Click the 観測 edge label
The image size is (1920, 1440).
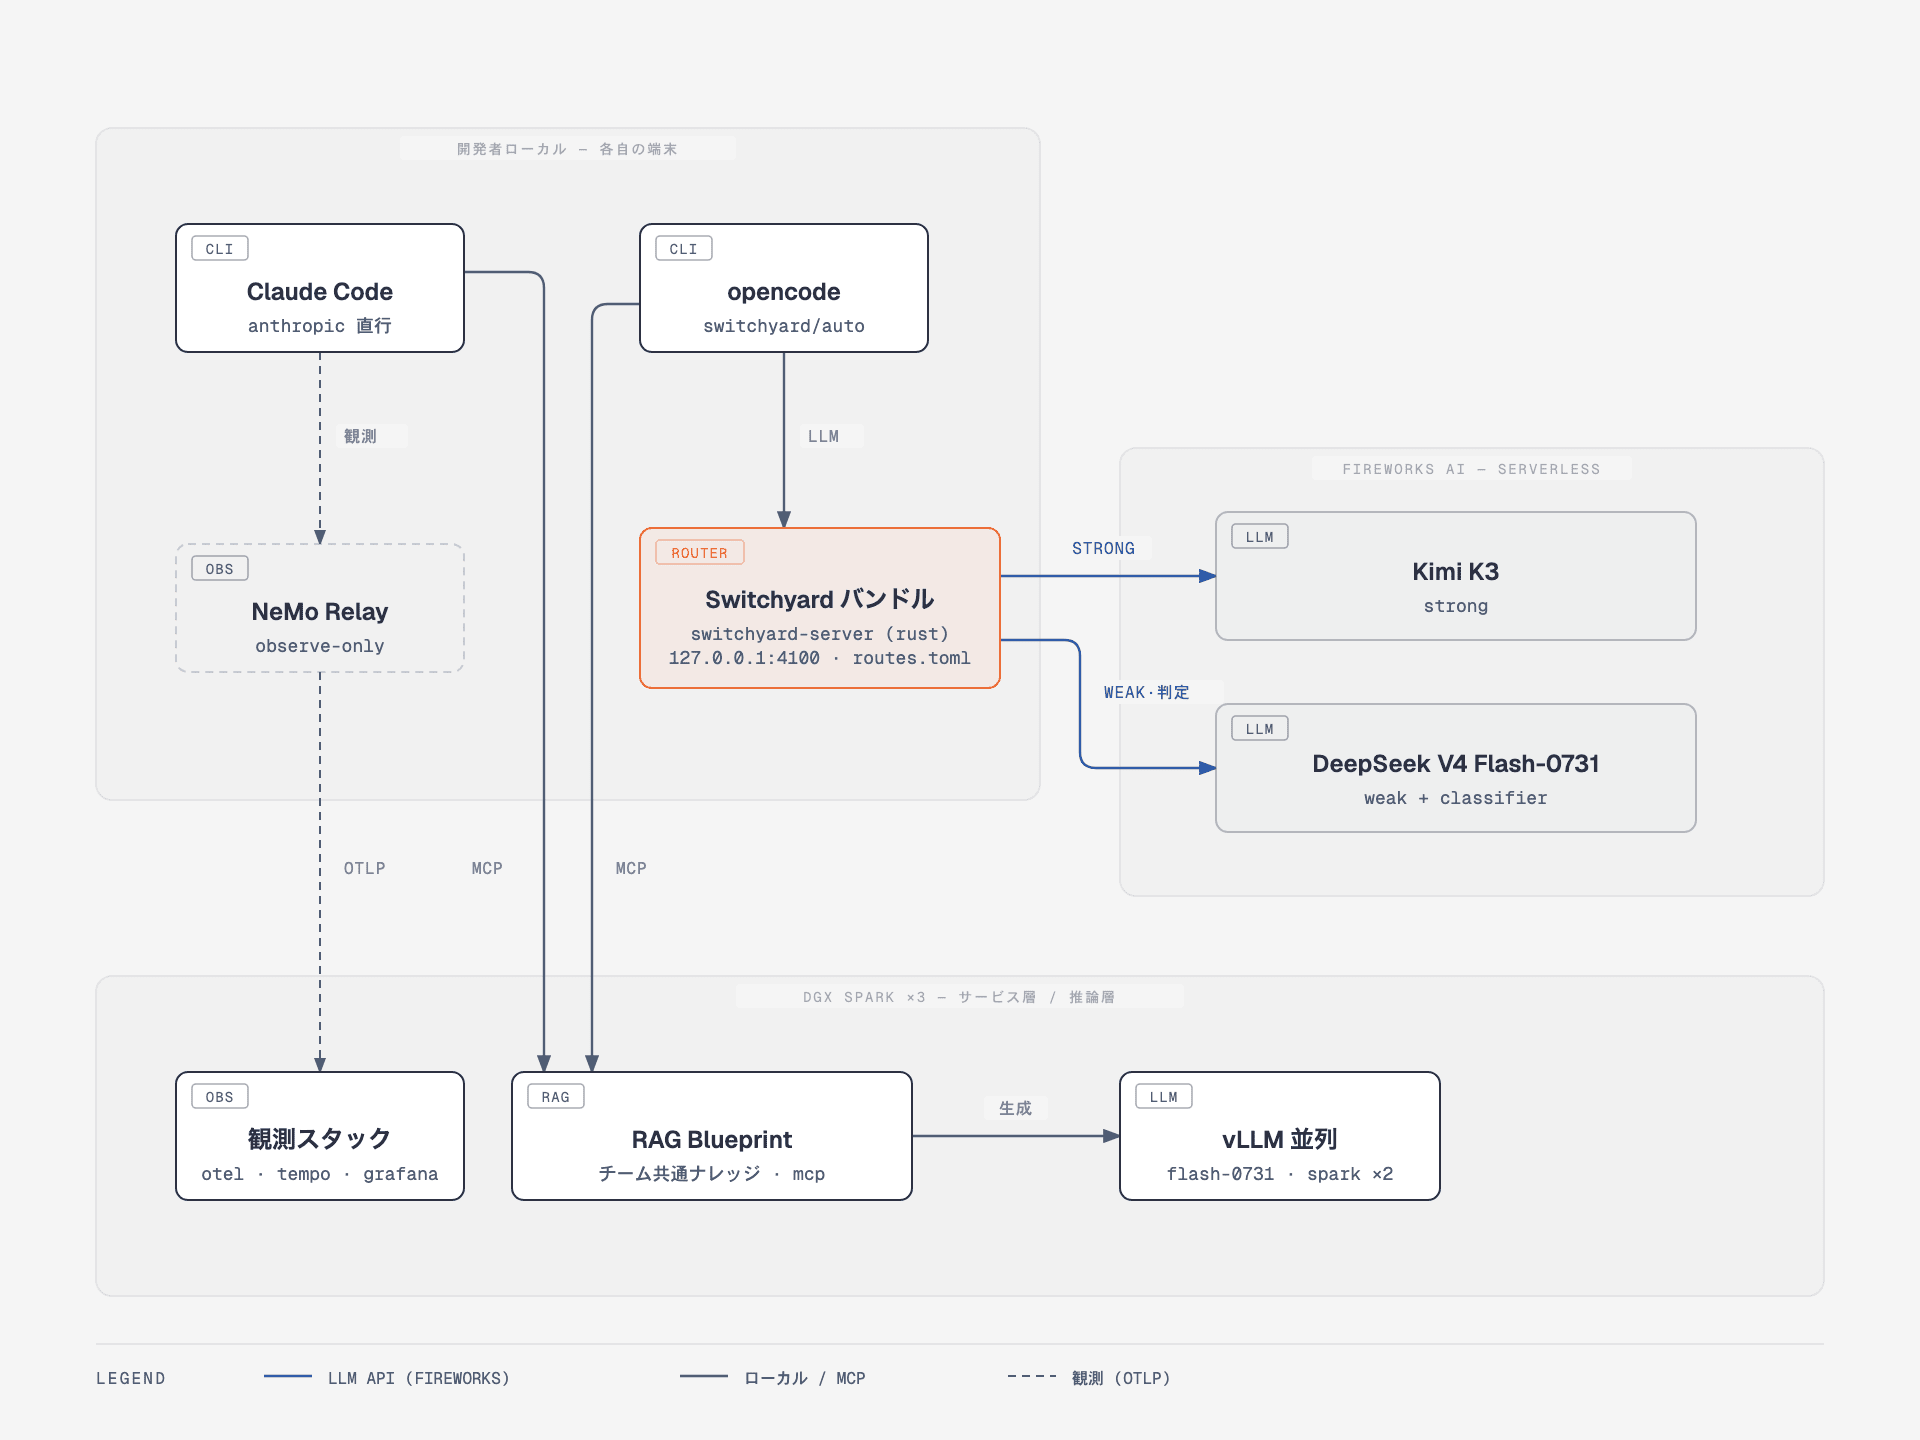click(x=360, y=436)
